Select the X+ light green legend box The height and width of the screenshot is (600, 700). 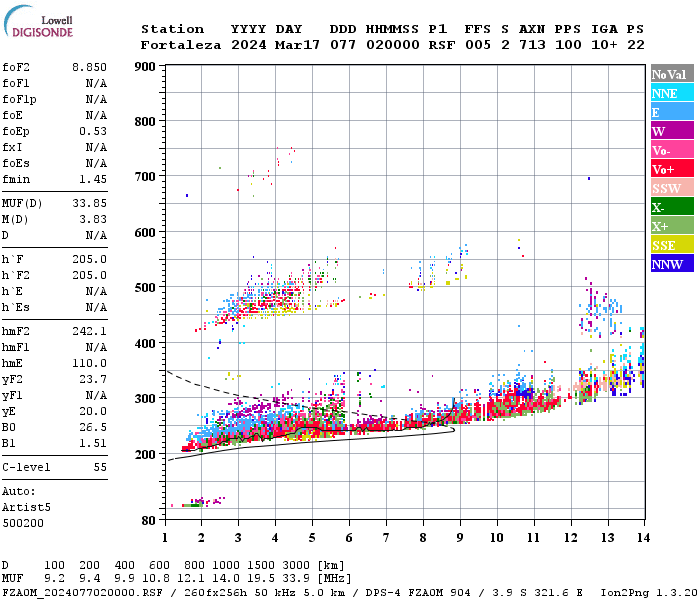point(672,225)
